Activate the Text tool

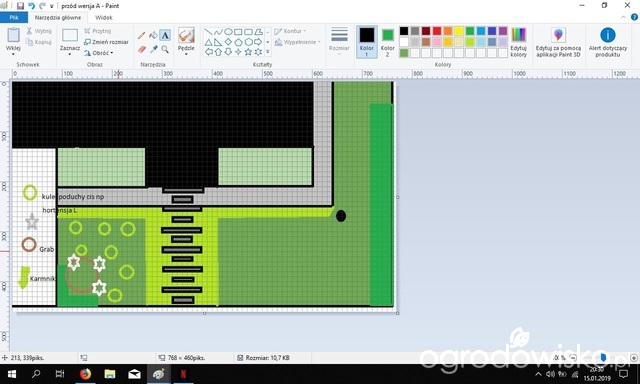pyautogui.click(x=165, y=36)
